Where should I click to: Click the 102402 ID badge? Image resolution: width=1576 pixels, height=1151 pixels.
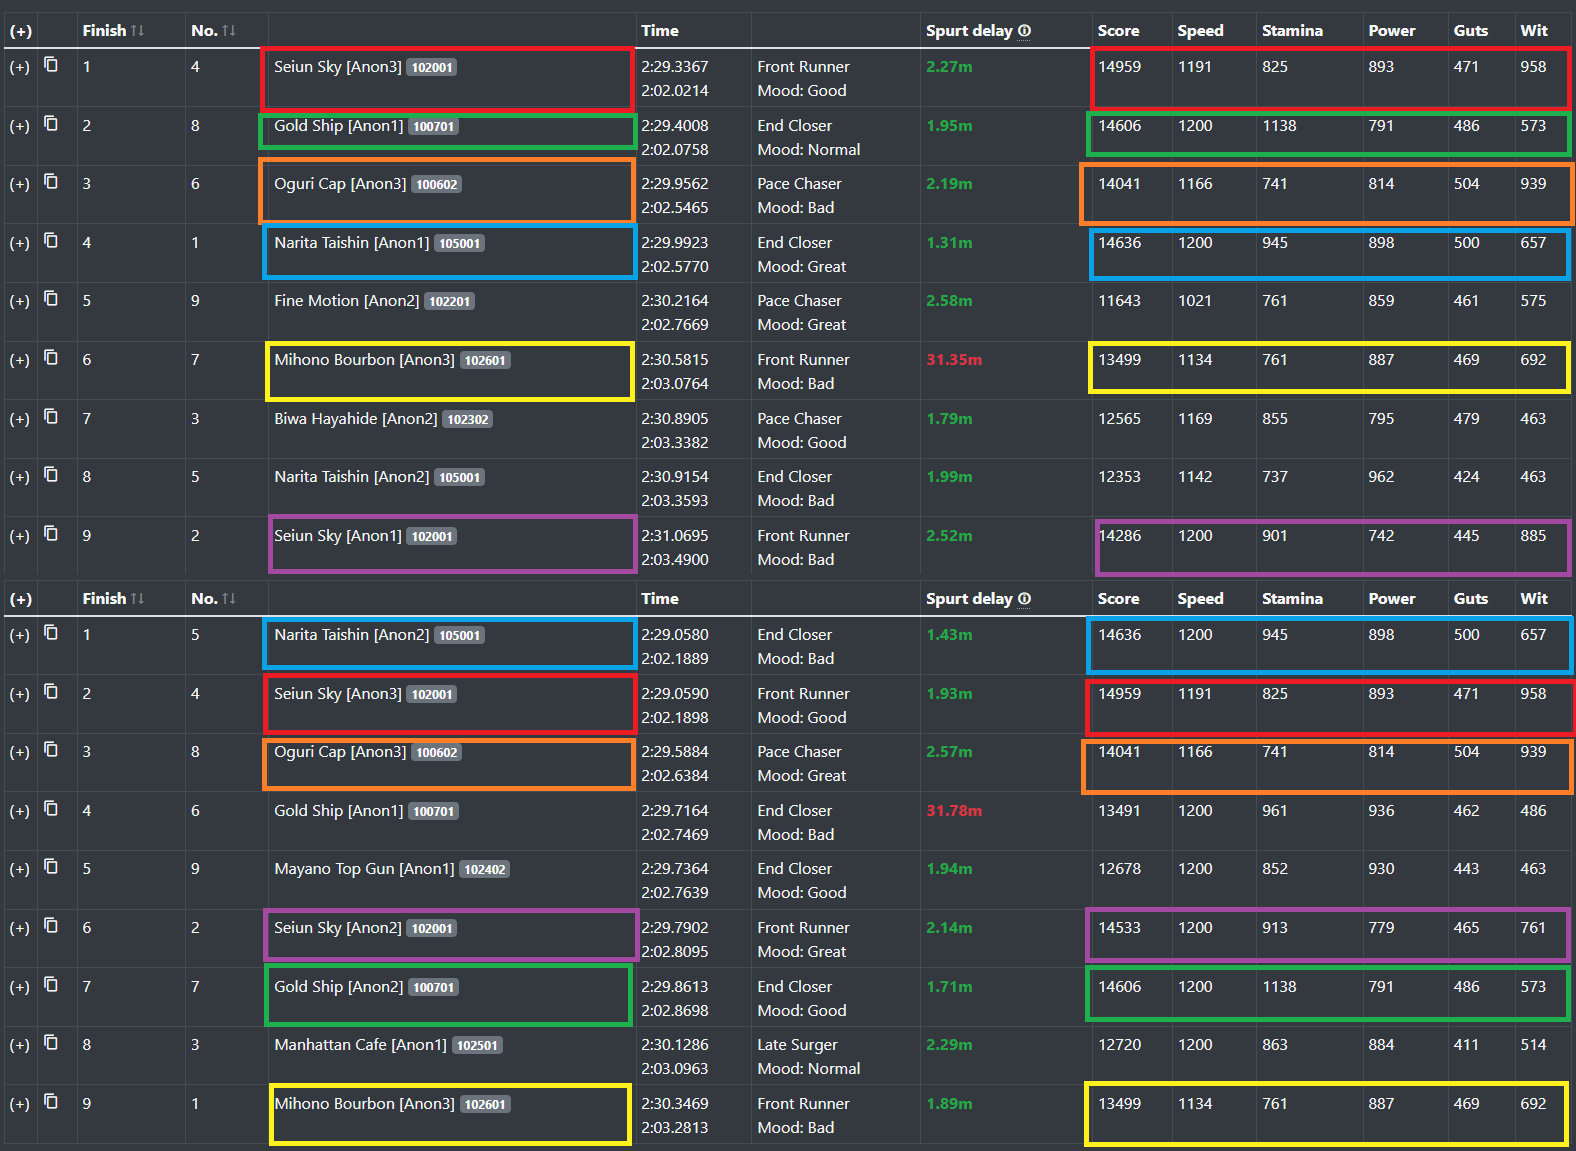click(485, 870)
